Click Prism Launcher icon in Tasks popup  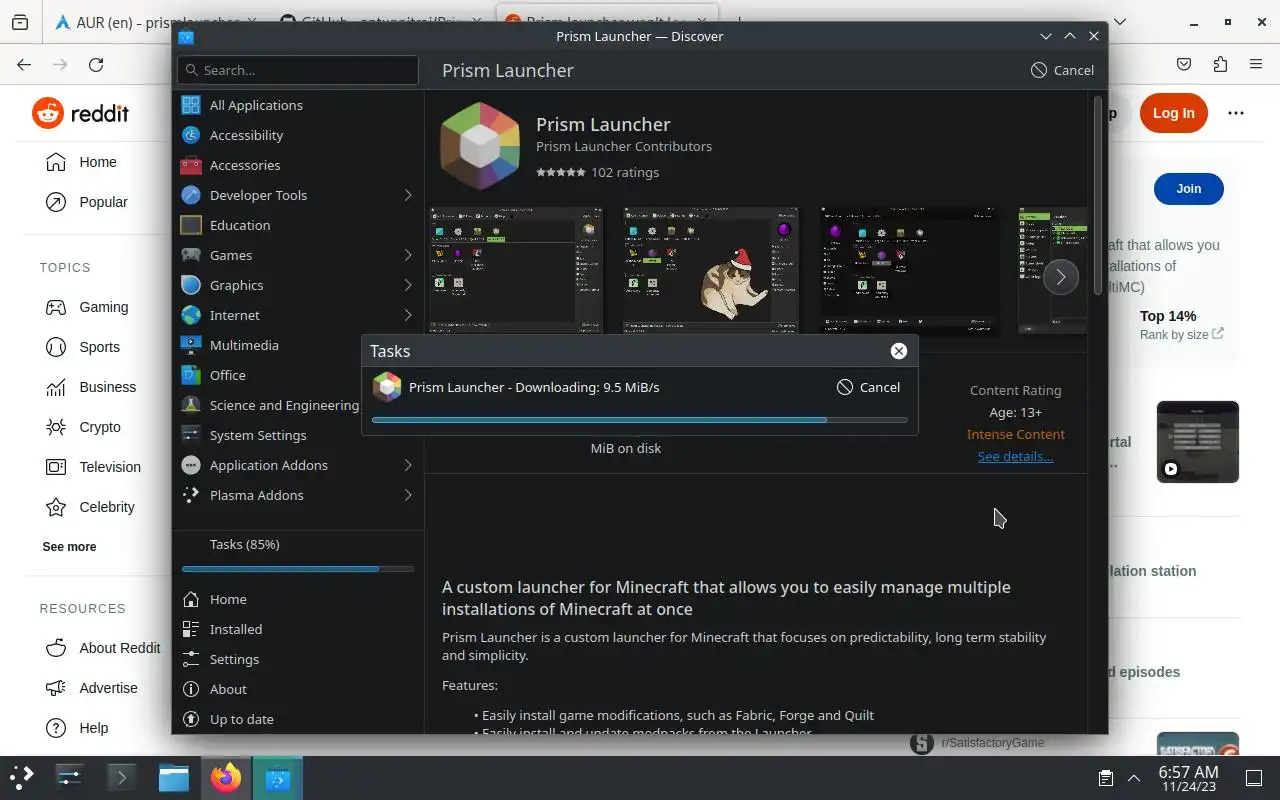tap(387, 387)
